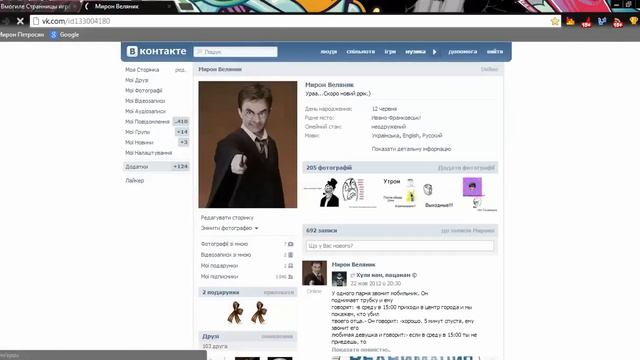Click Показати повністю to expand the post
640x360 pixels.
click(360, 350)
